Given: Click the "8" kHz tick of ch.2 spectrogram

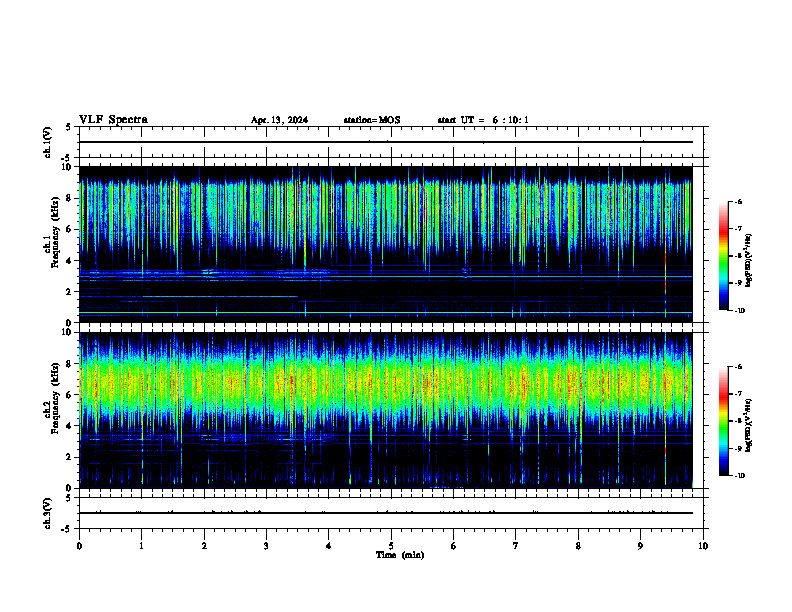Looking at the screenshot, I should (70, 364).
